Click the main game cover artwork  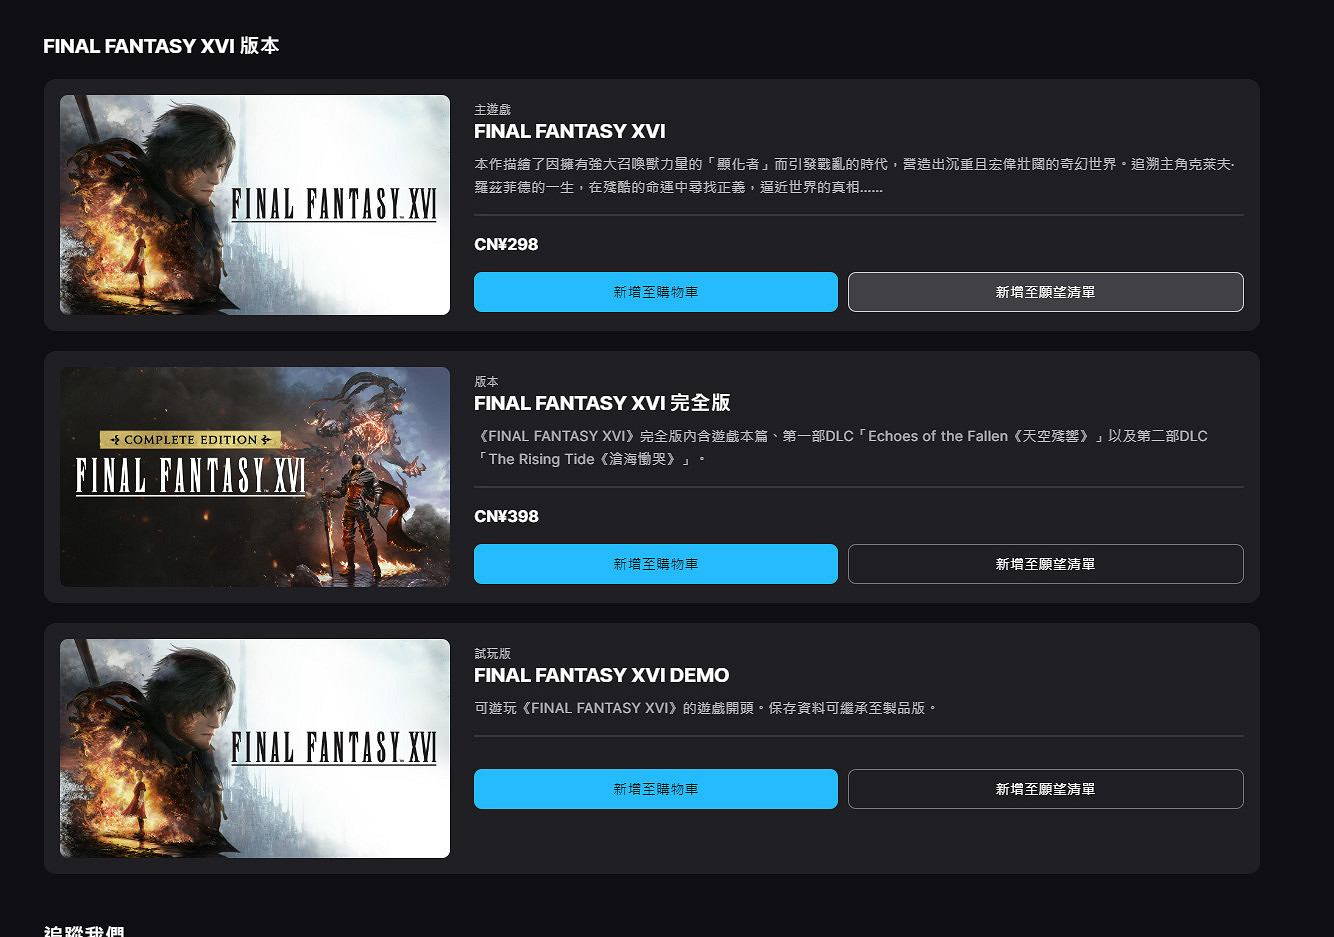[255, 204]
